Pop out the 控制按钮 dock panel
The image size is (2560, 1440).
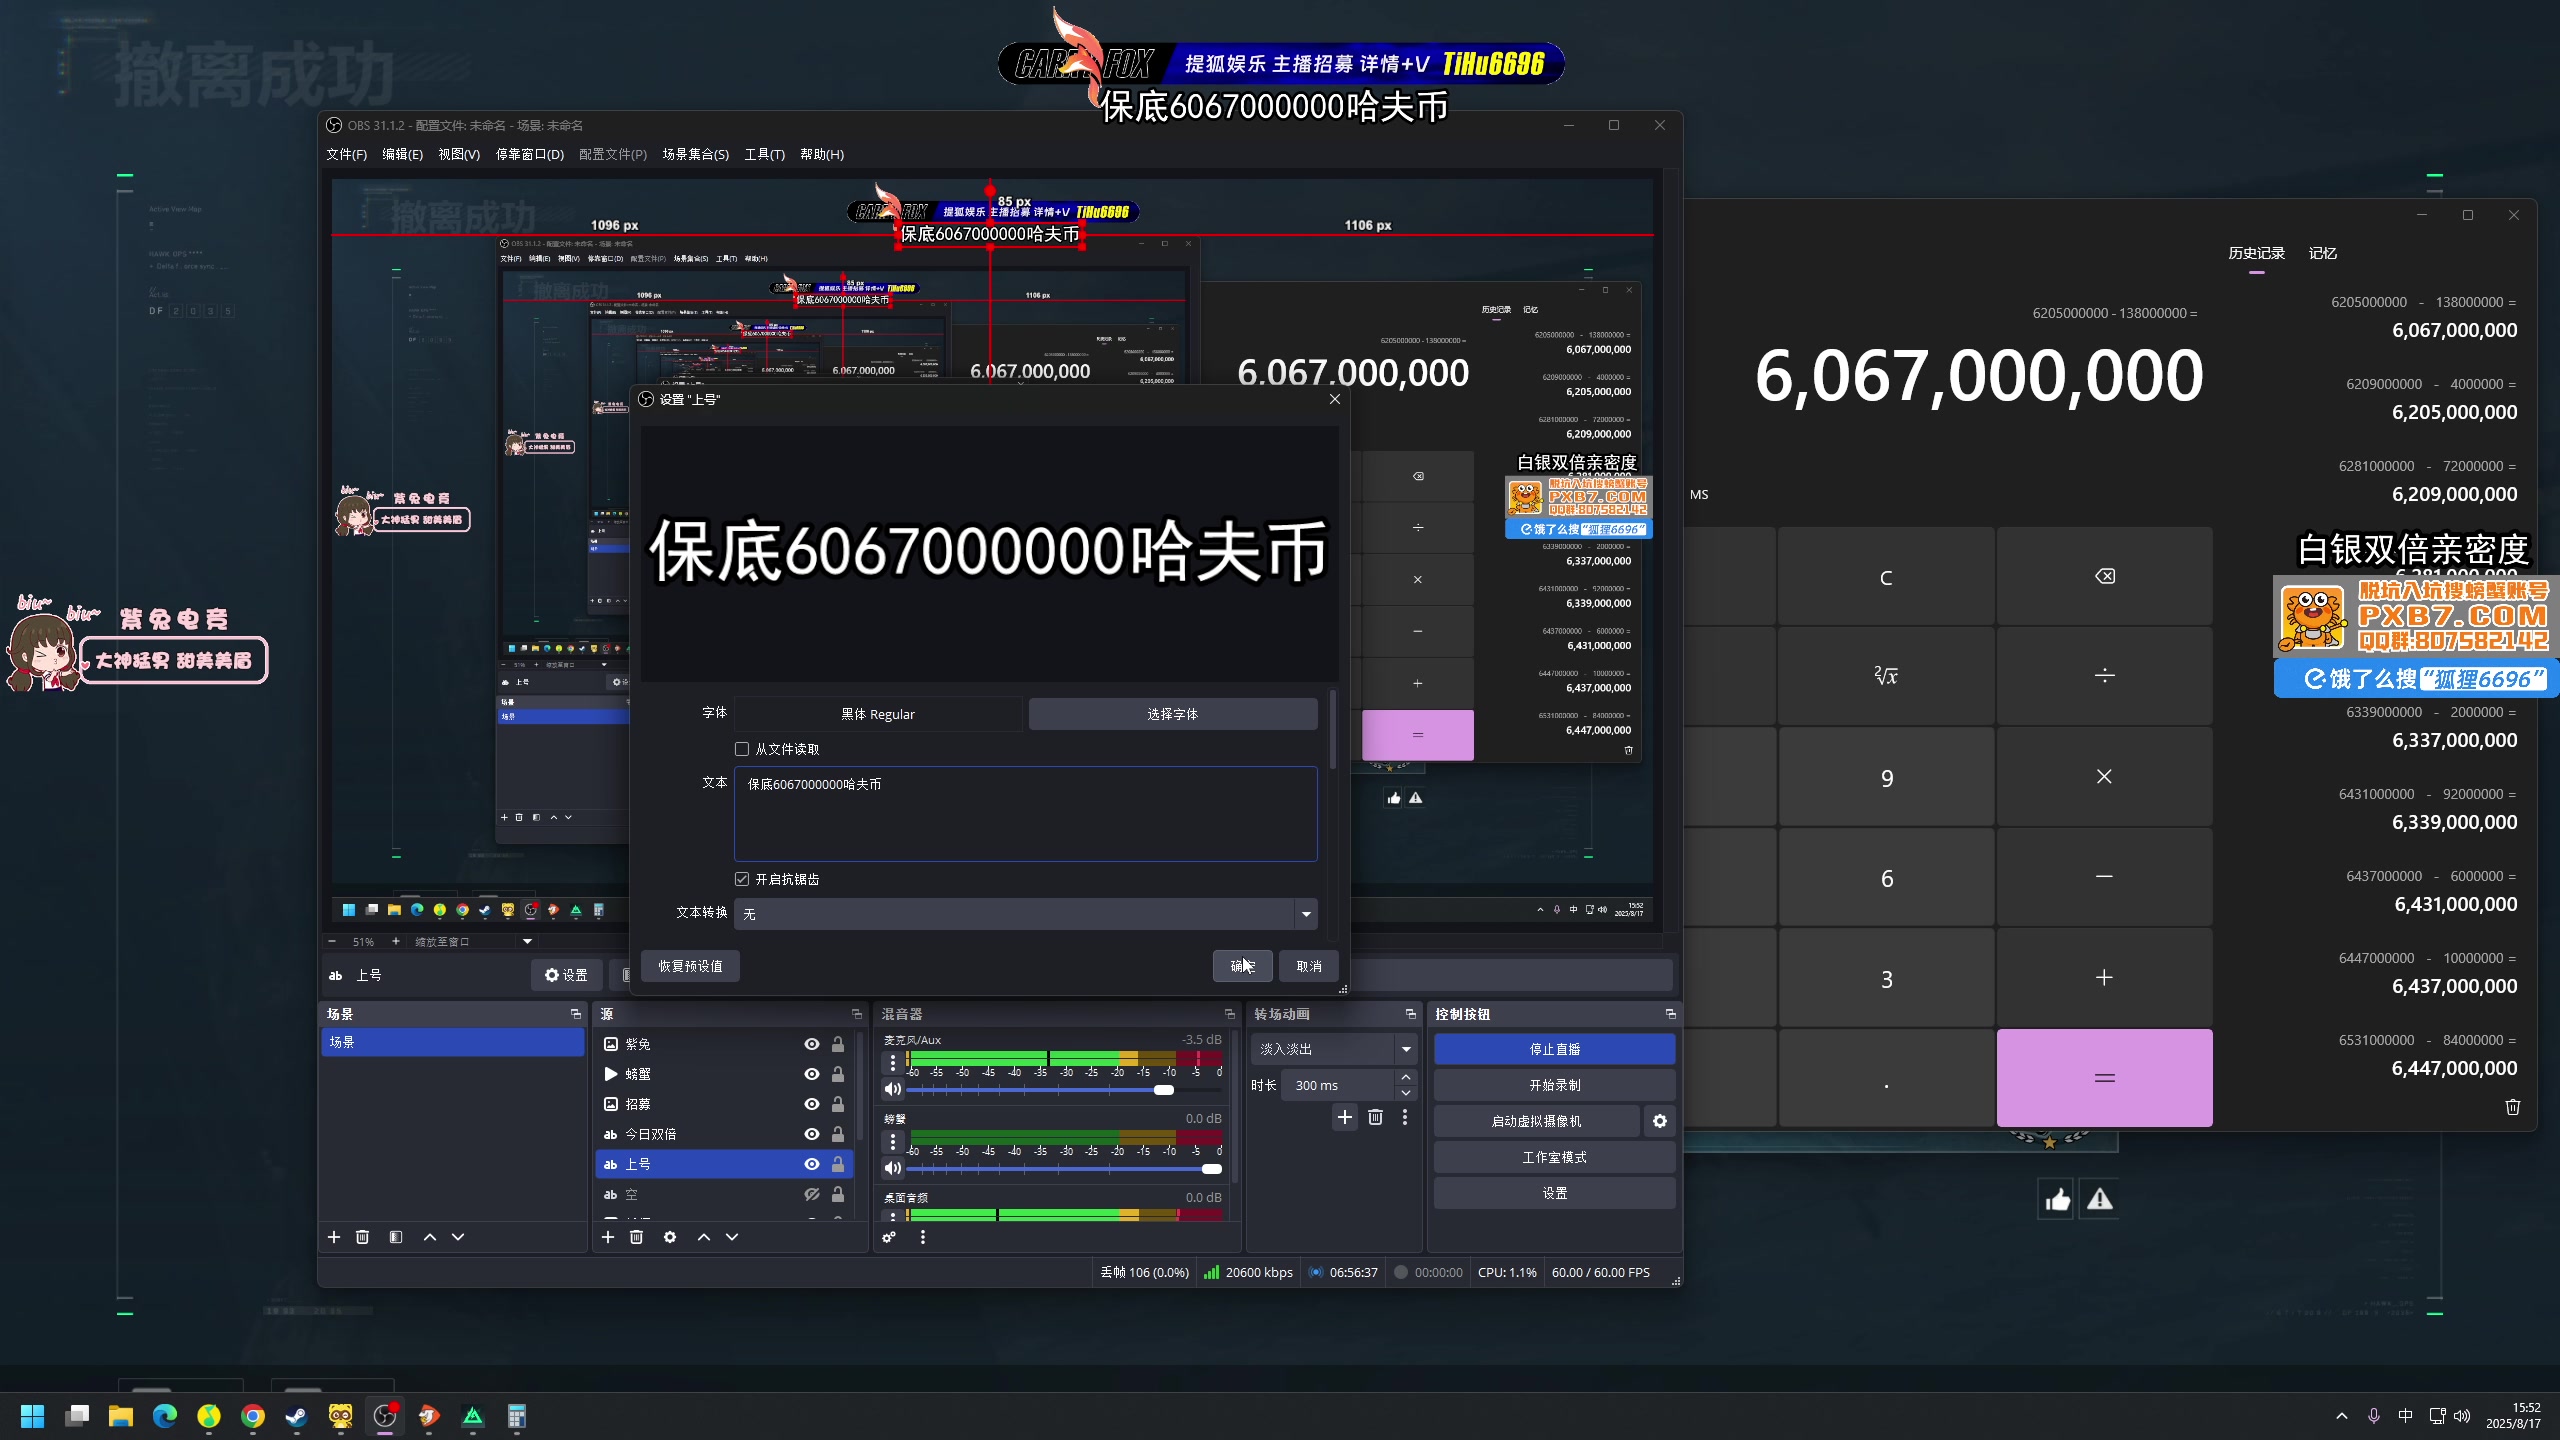[1671, 1014]
